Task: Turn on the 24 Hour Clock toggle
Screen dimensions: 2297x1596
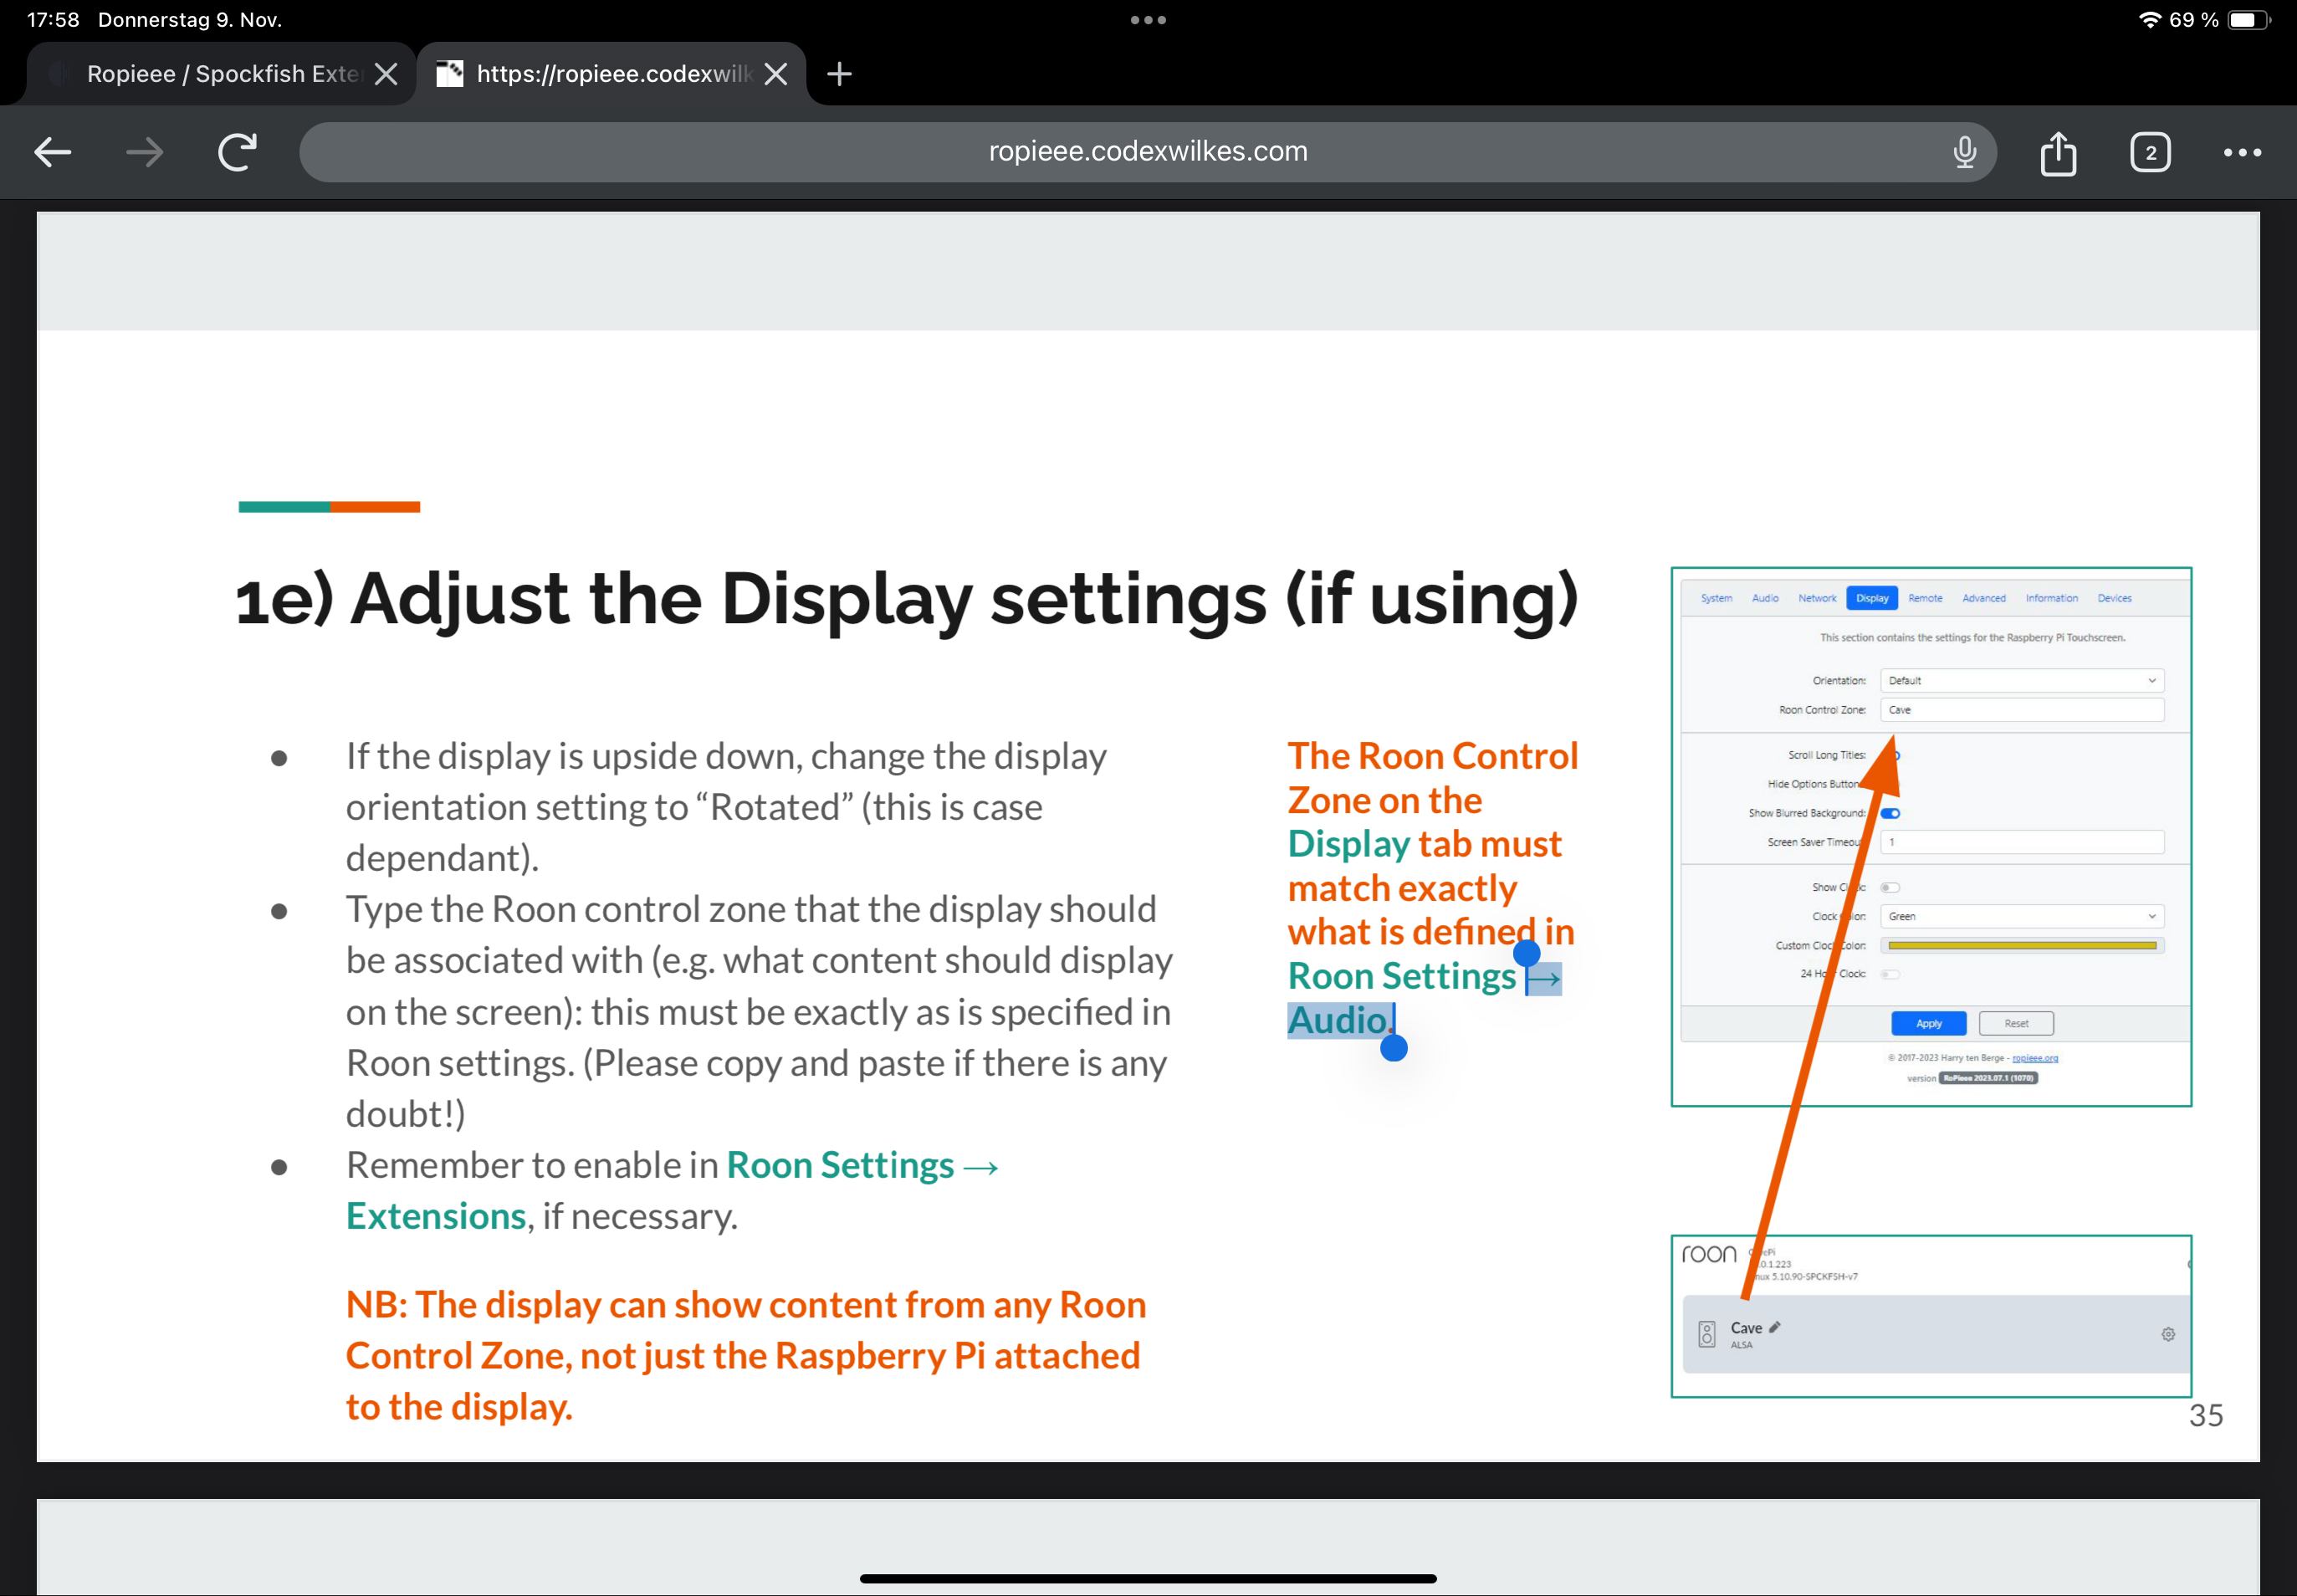Action: [1891, 975]
